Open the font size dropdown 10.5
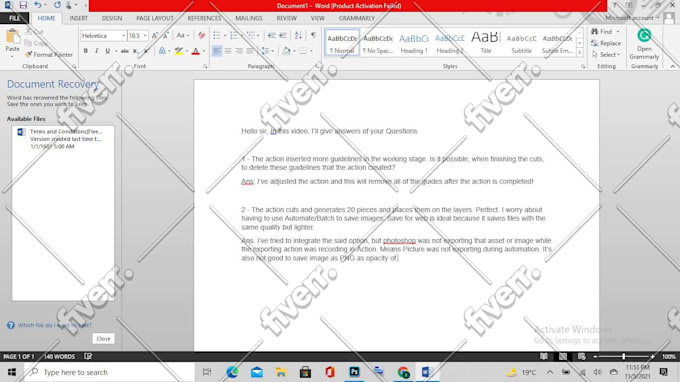 point(145,36)
